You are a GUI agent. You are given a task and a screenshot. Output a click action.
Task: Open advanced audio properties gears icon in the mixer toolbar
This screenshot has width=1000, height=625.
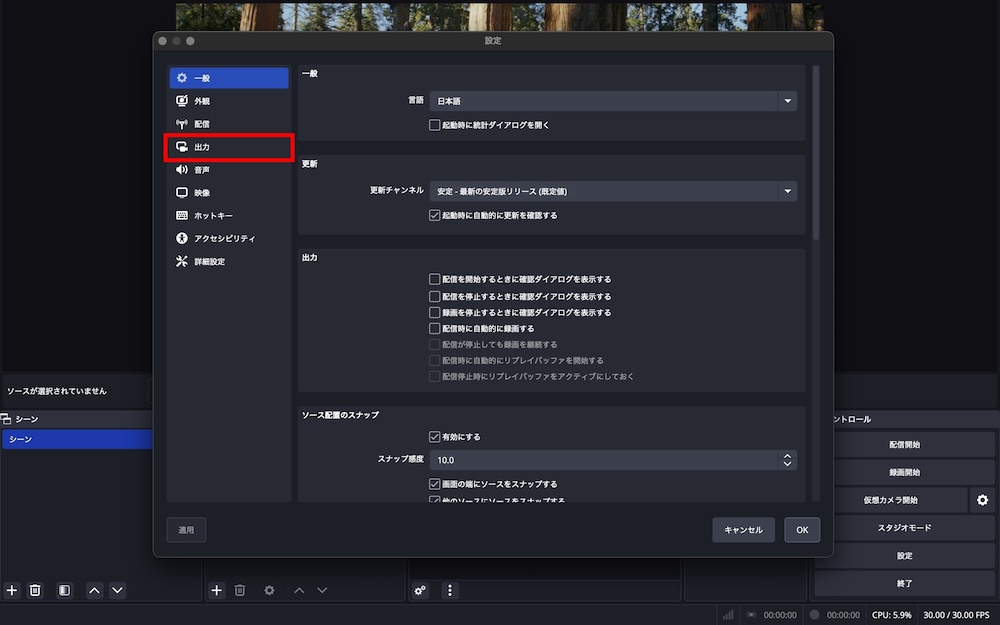pyautogui.click(x=420, y=590)
